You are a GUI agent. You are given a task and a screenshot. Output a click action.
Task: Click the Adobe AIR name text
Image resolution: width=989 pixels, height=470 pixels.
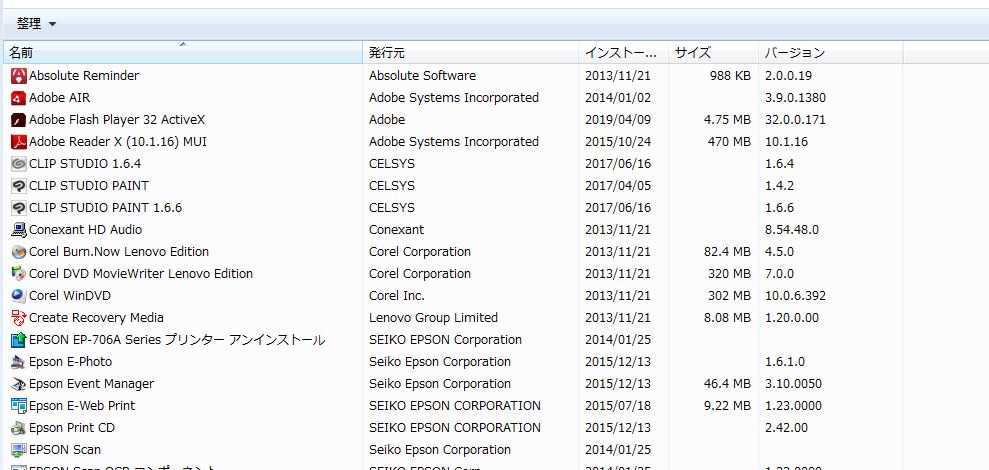point(59,98)
